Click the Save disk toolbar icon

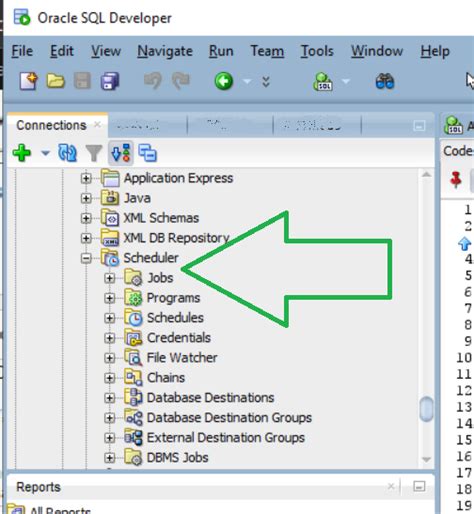coord(82,81)
